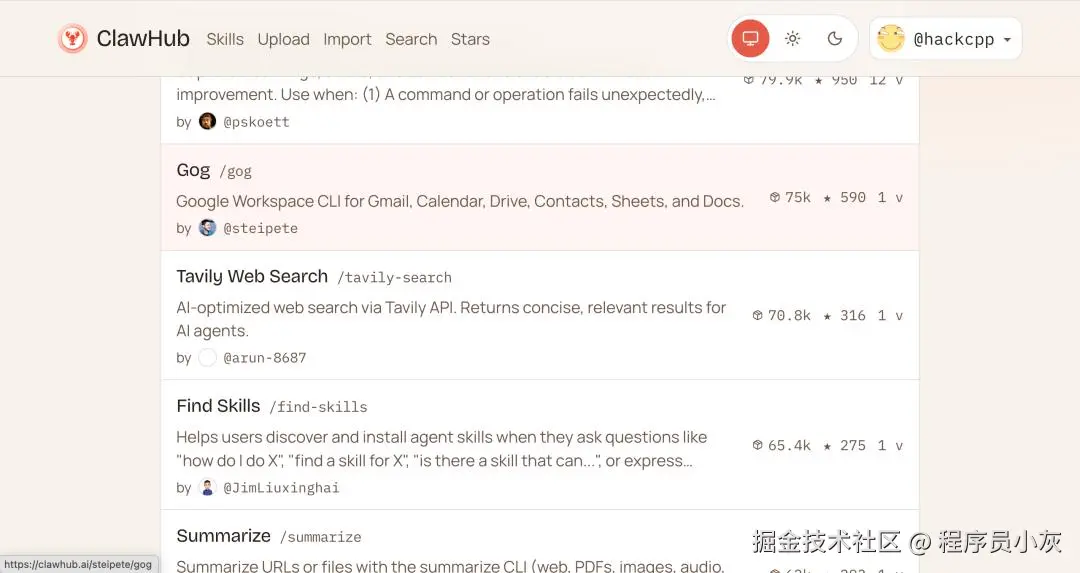Click Tavily 70.8k downloads count
Image resolution: width=1080 pixels, height=573 pixels.
point(789,315)
